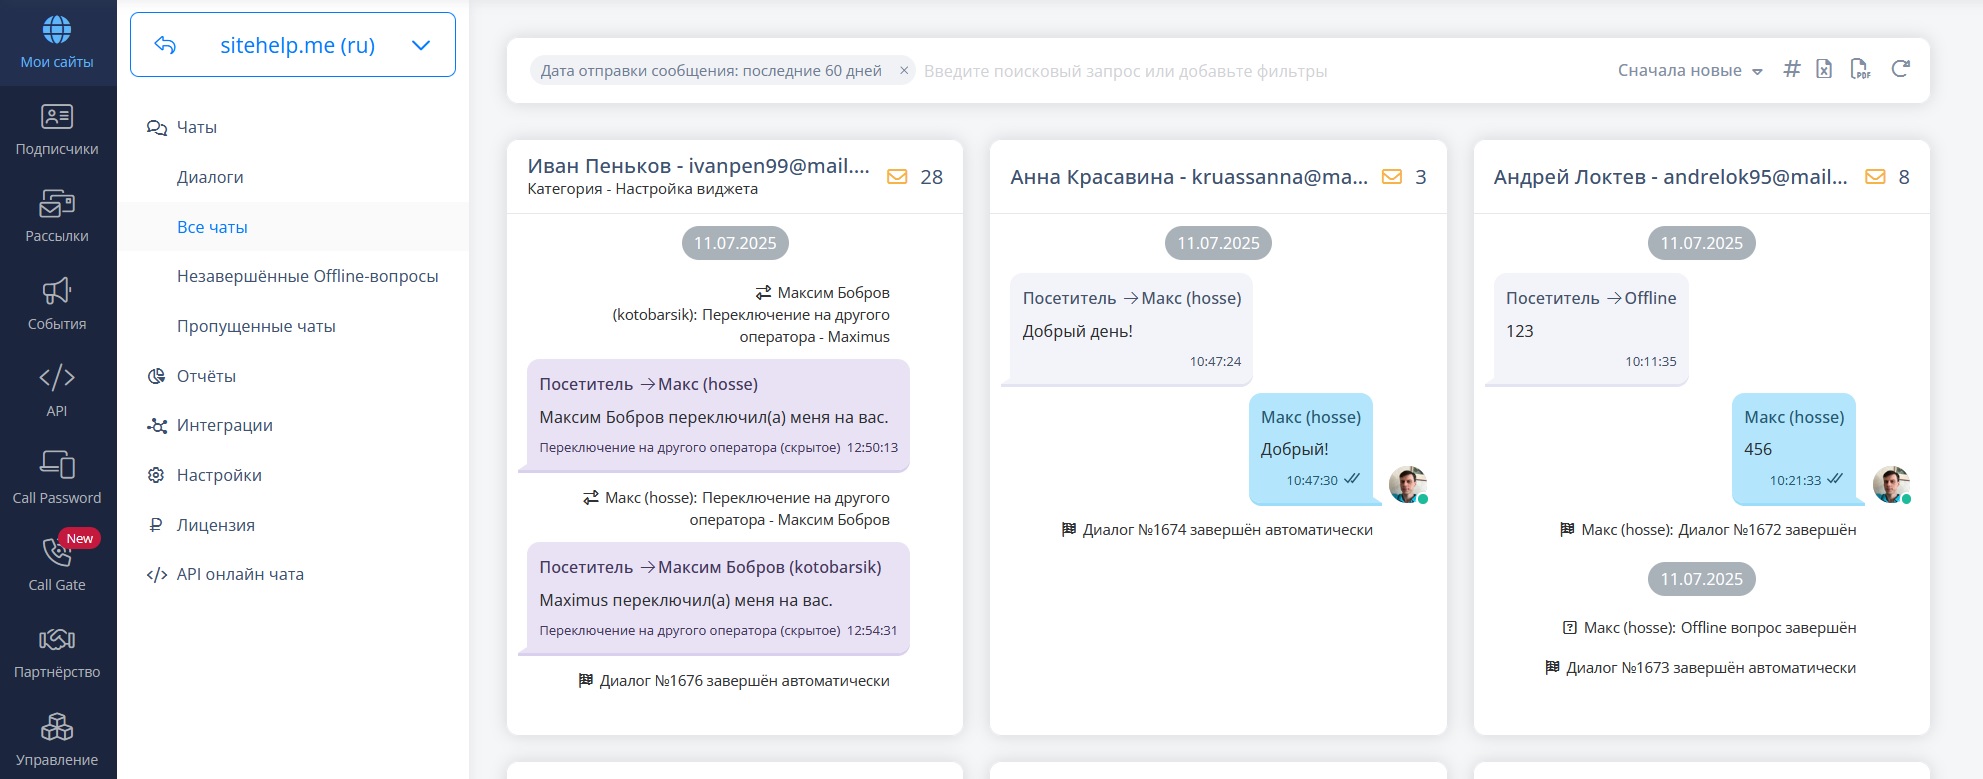Viewport: 1983px width, 779px height.
Task: Click 11.07.2025 date badge in Иван Пеньков chat
Action: (735, 243)
